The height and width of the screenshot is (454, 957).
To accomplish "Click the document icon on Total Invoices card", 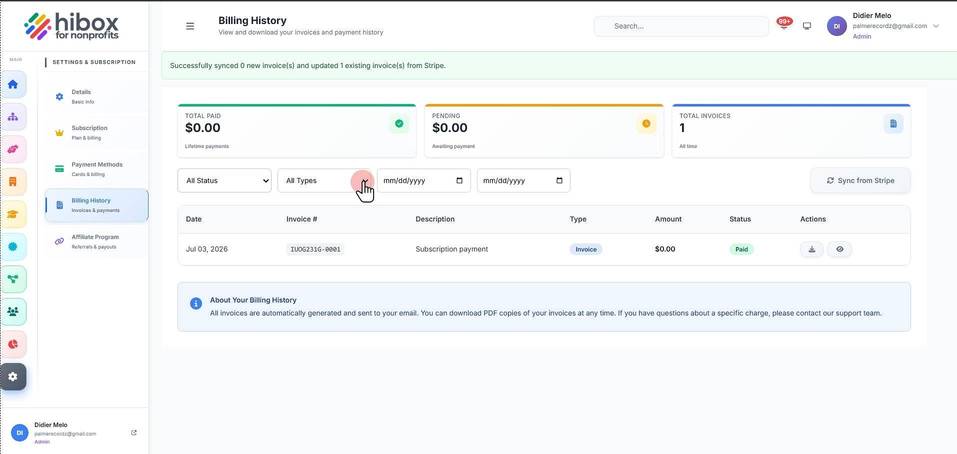I will [x=894, y=124].
